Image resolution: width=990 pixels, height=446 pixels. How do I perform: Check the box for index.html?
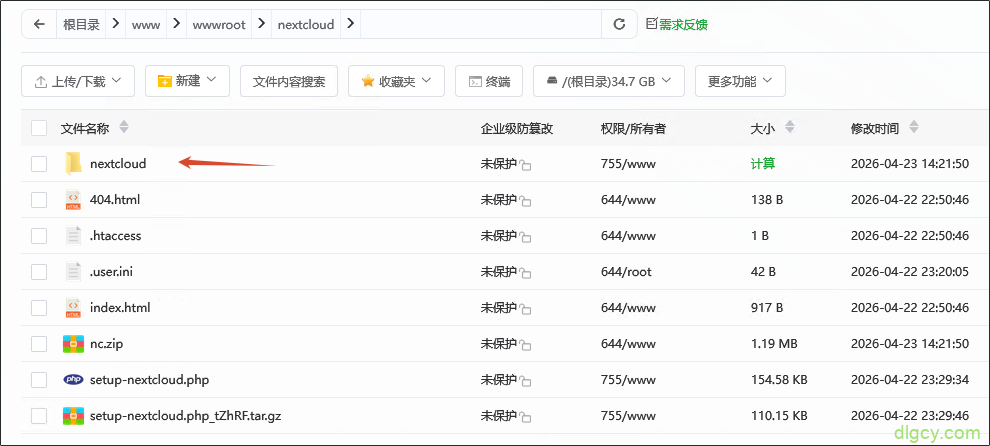[x=39, y=308]
